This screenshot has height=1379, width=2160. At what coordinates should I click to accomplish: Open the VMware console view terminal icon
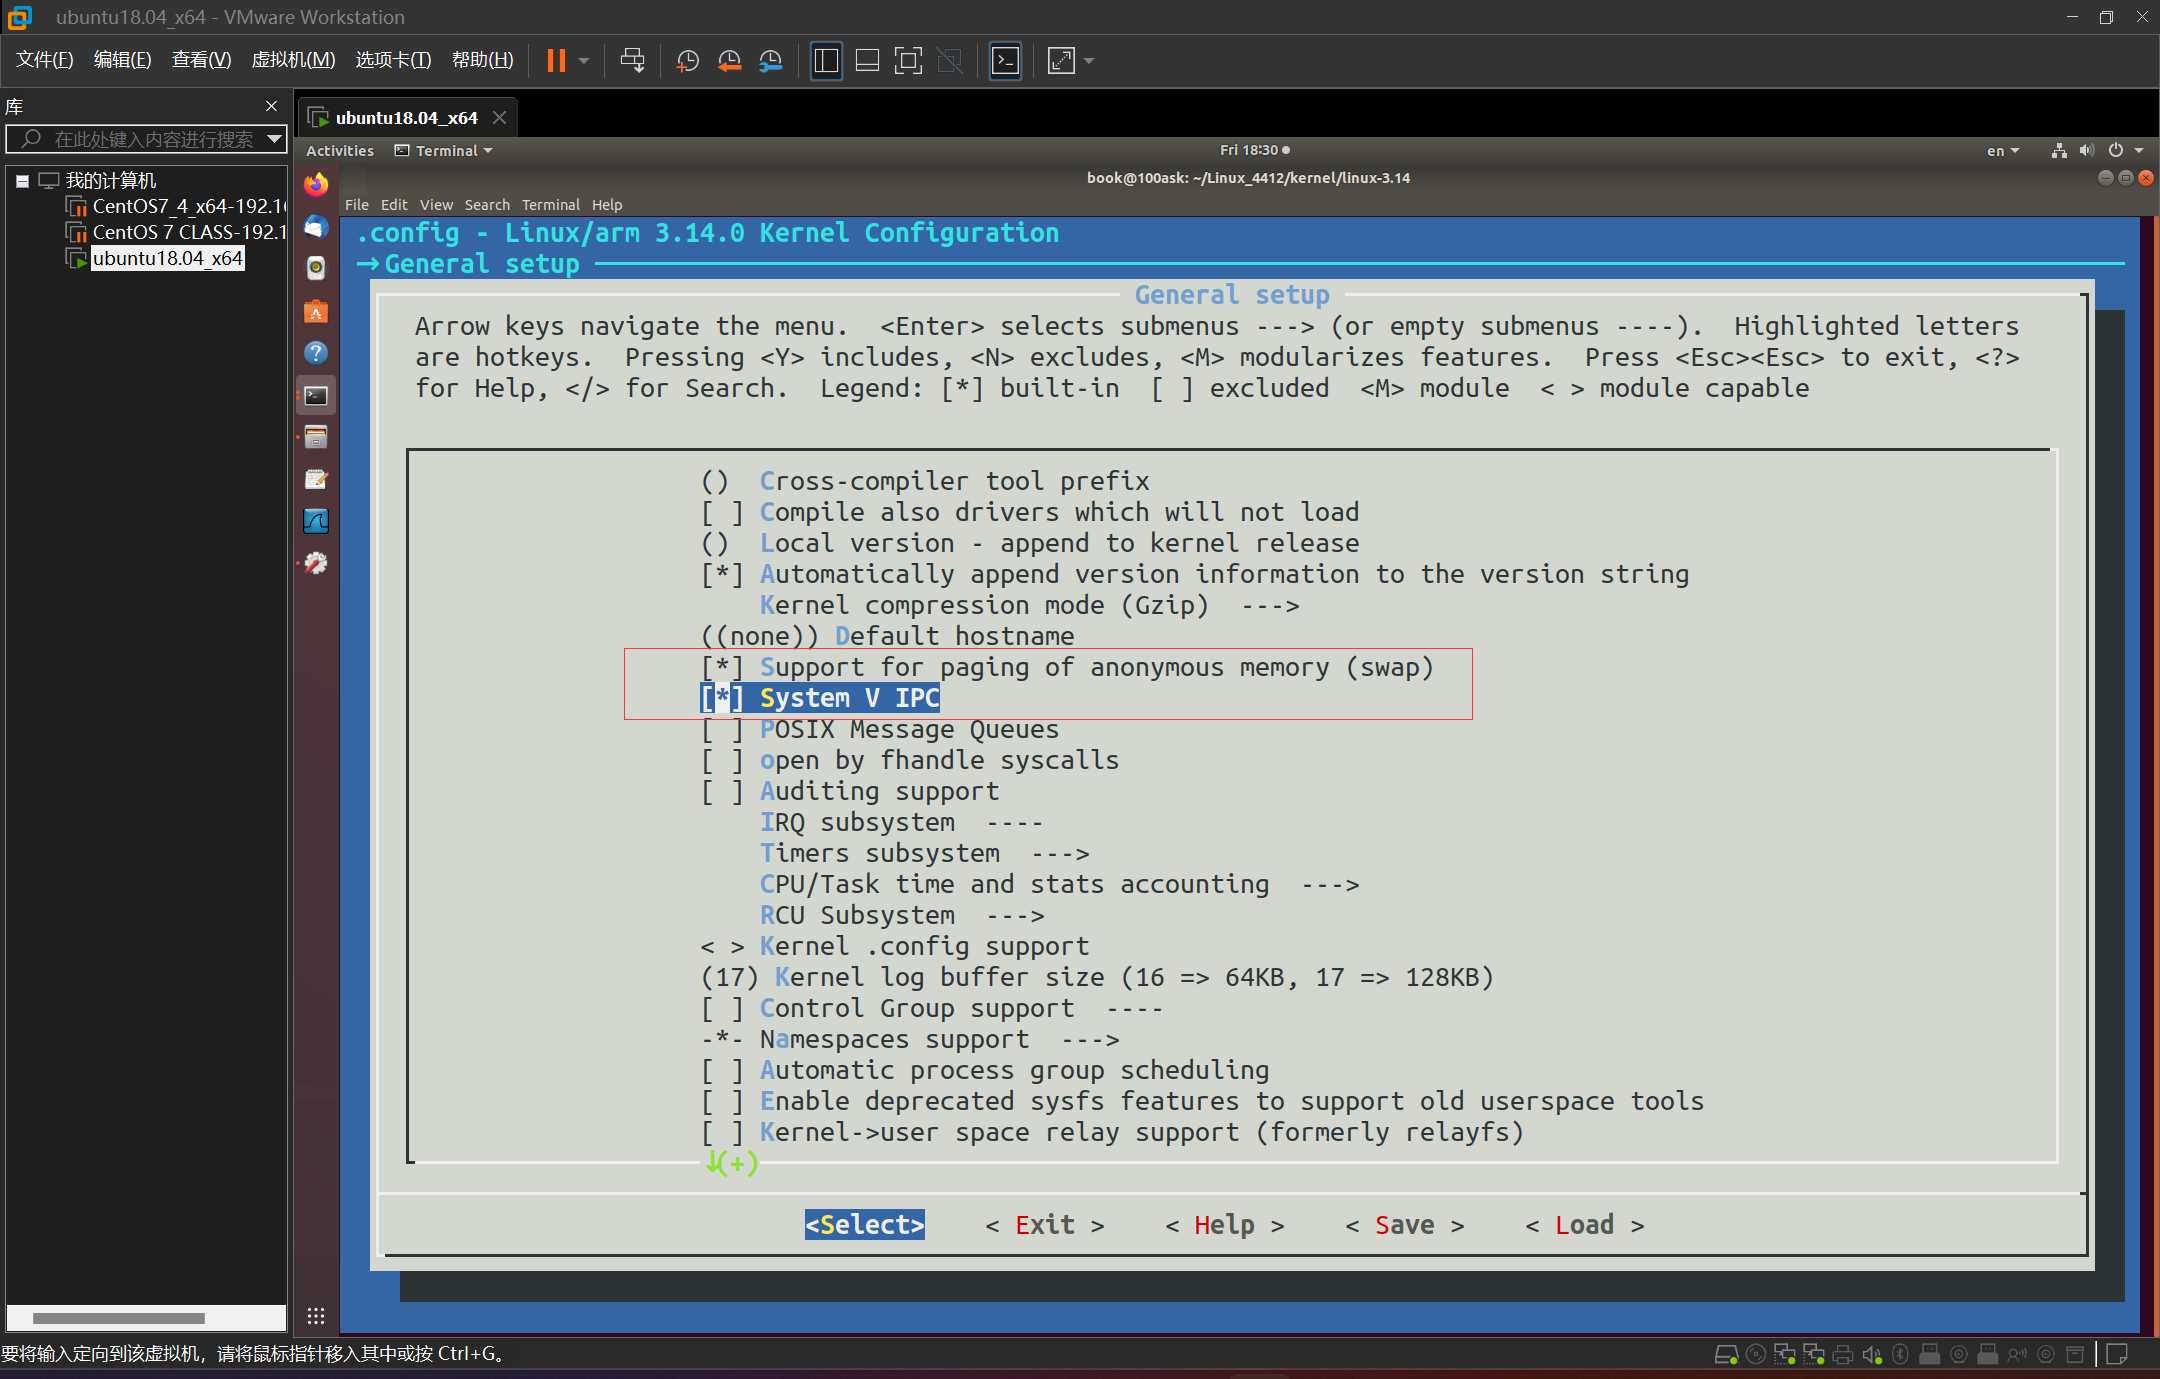tap(1005, 61)
